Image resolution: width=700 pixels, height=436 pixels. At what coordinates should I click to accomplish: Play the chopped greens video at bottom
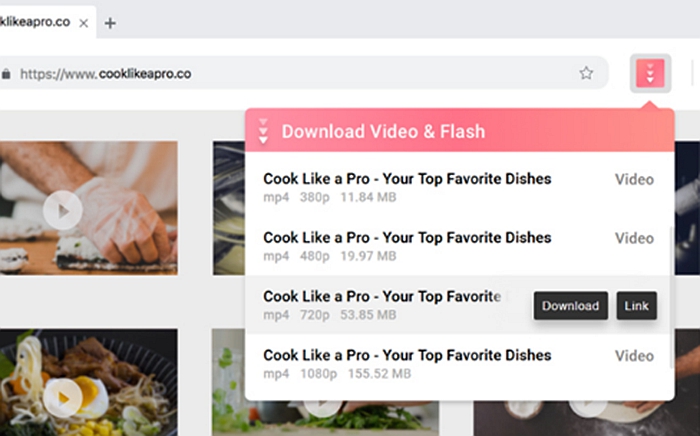coord(323,405)
